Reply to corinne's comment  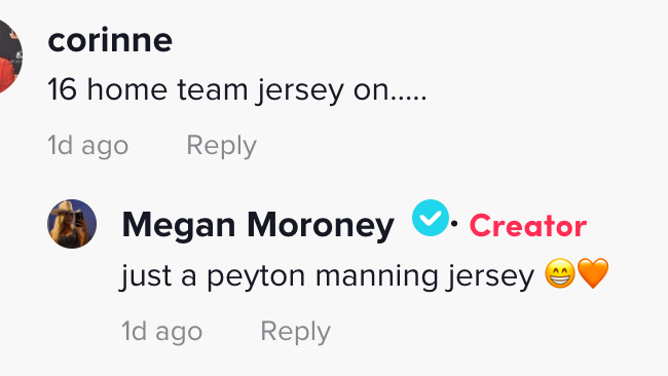point(222,146)
